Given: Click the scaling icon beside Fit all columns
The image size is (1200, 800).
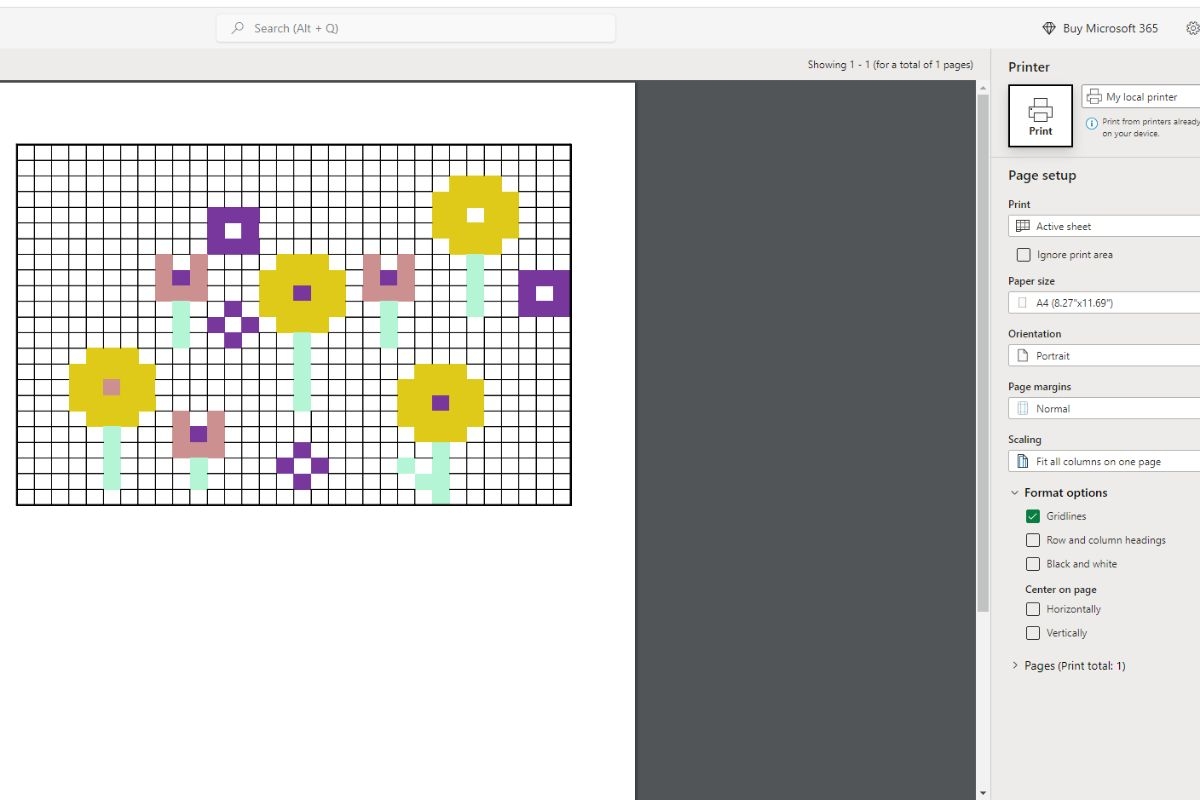Looking at the screenshot, I should pyautogui.click(x=1021, y=461).
